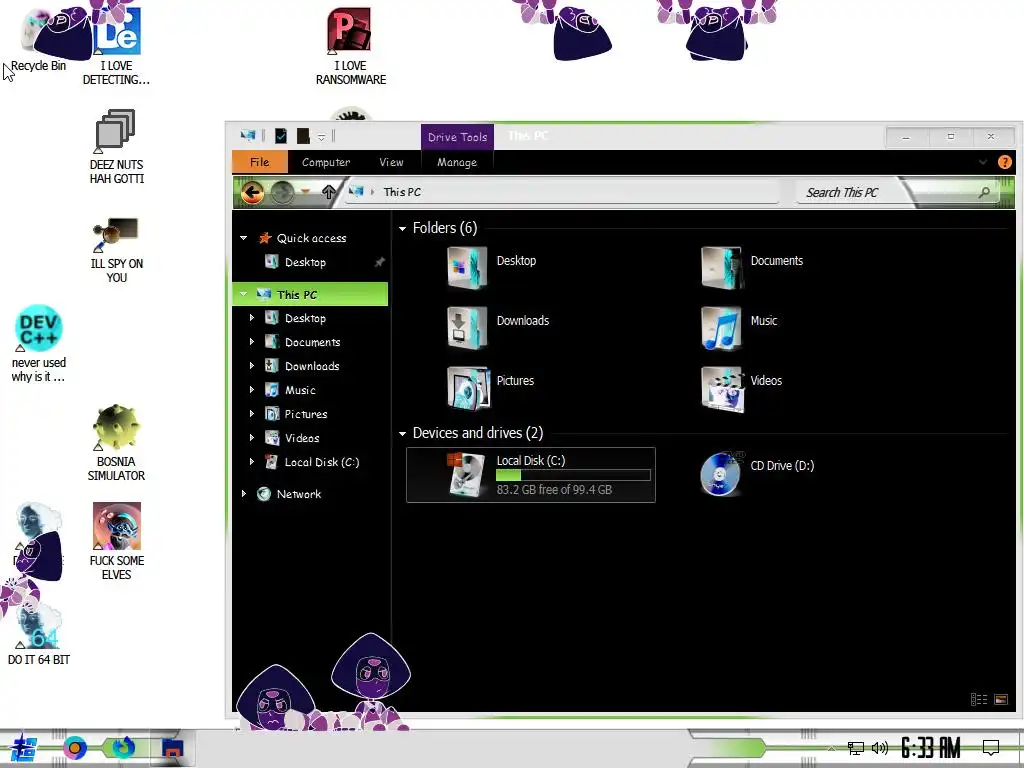The width and height of the screenshot is (1024, 768).
Task: Click the search magnifier icon
Action: (x=984, y=192)
